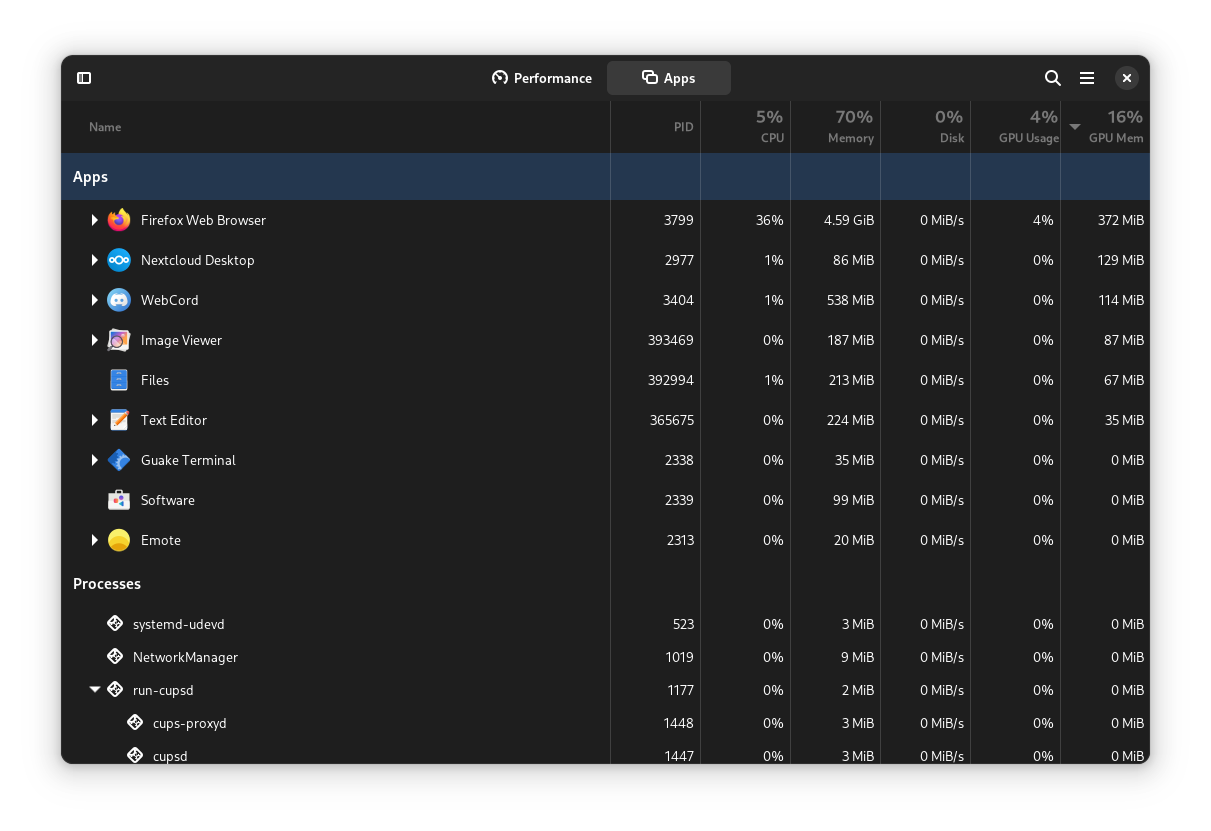Click the Firefox memory value 4.59 GiB

click(849, 220)
